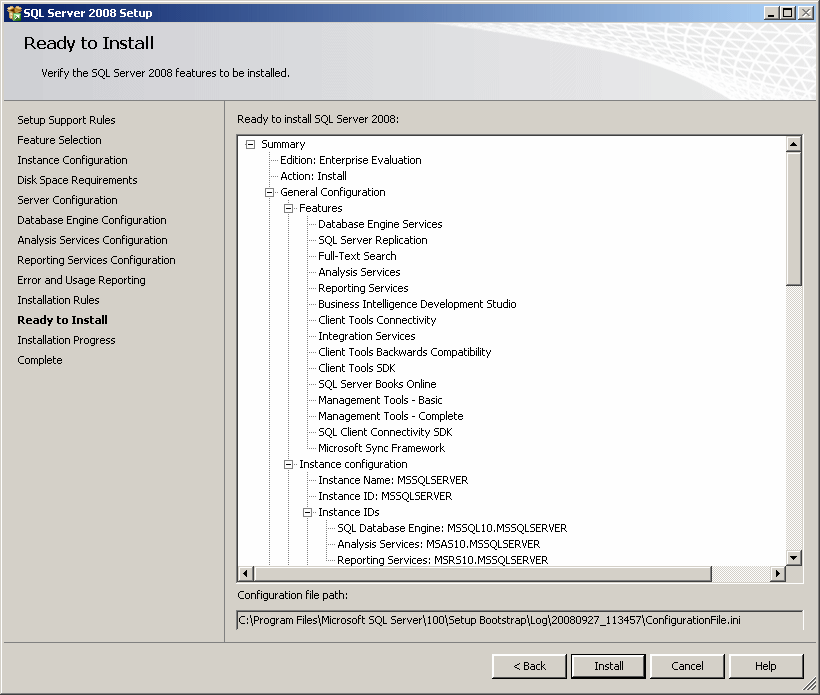Image resolution: width=820 pixels, height=695 pixels.
Task: Select the Instance configuration tree item
Action: click(353, 464)
